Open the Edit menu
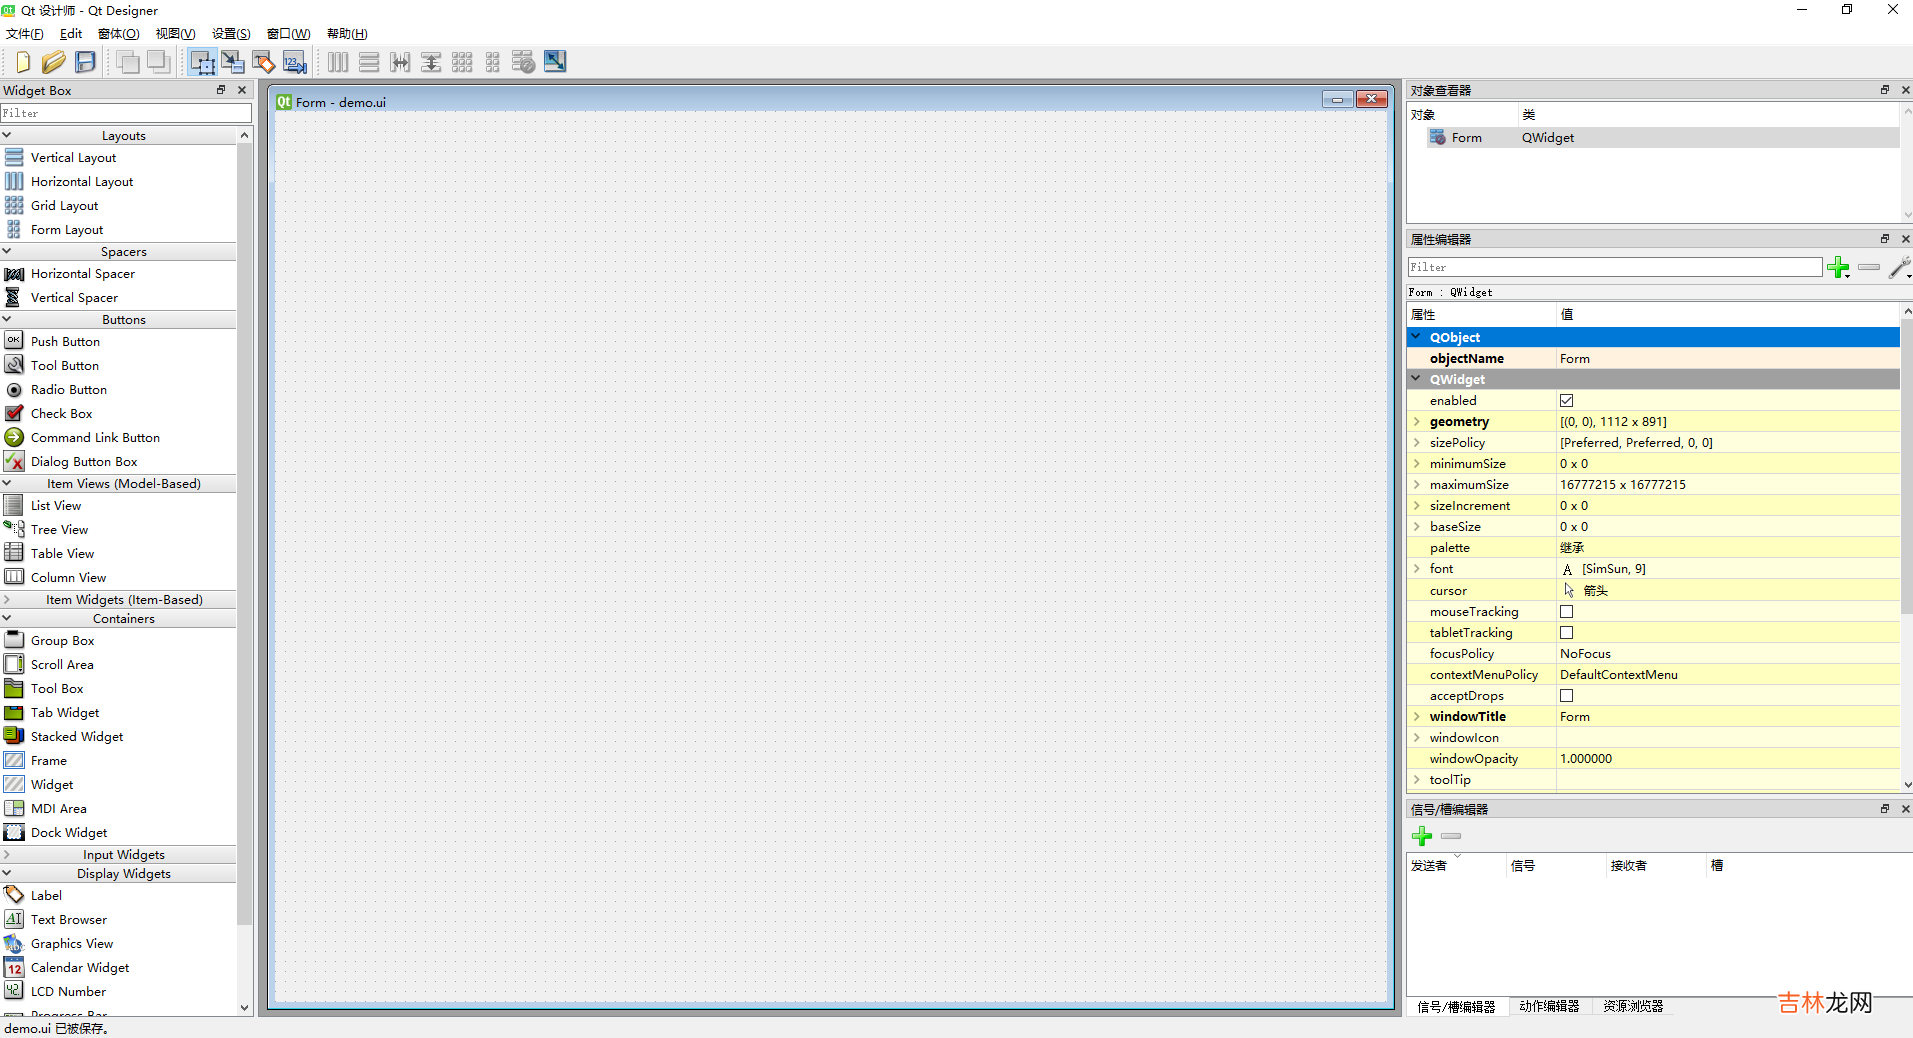This screenshot has height=1038, width=1913. (x=71, y=34)
